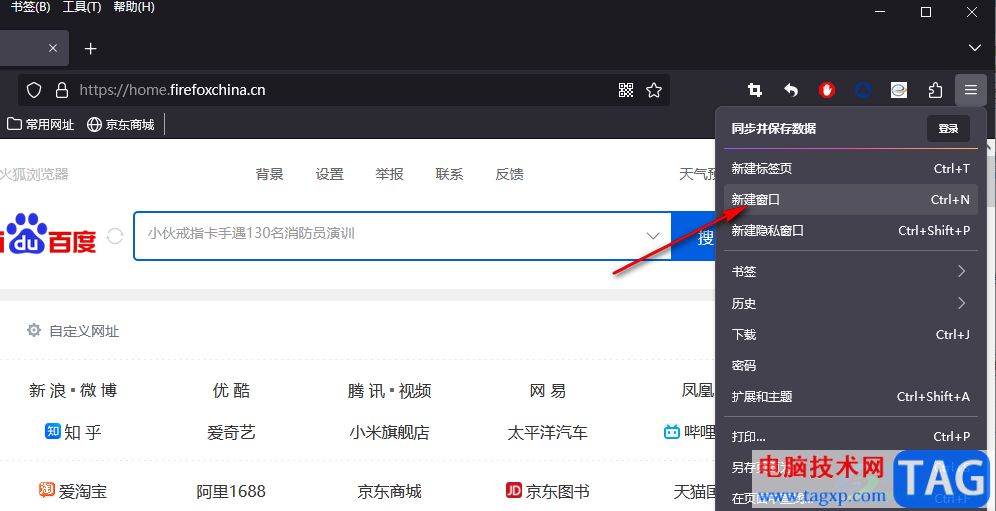Open 下载 from the menu
This screenshot has width=996, height=511.
(851, 334)
